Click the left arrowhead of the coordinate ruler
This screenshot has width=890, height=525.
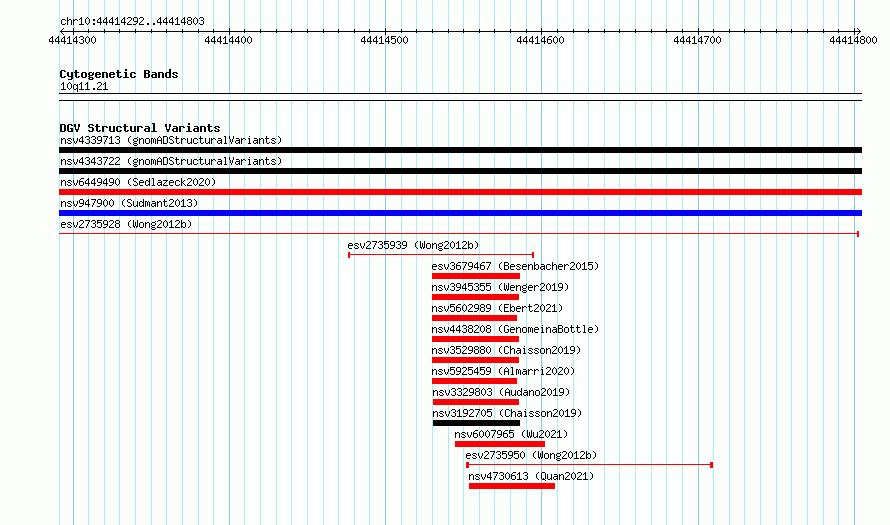pyautogui.click(x=62, y=31)
